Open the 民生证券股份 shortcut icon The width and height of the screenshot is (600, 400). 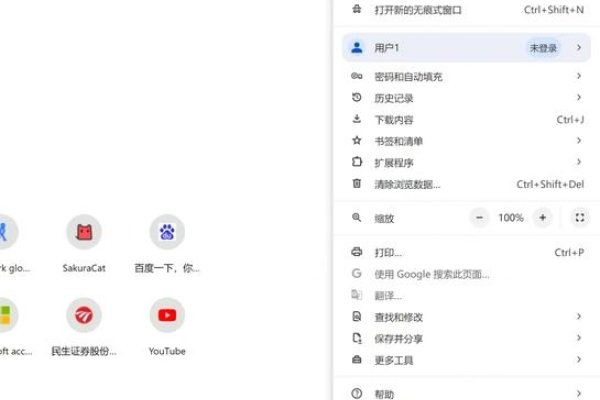84,315
